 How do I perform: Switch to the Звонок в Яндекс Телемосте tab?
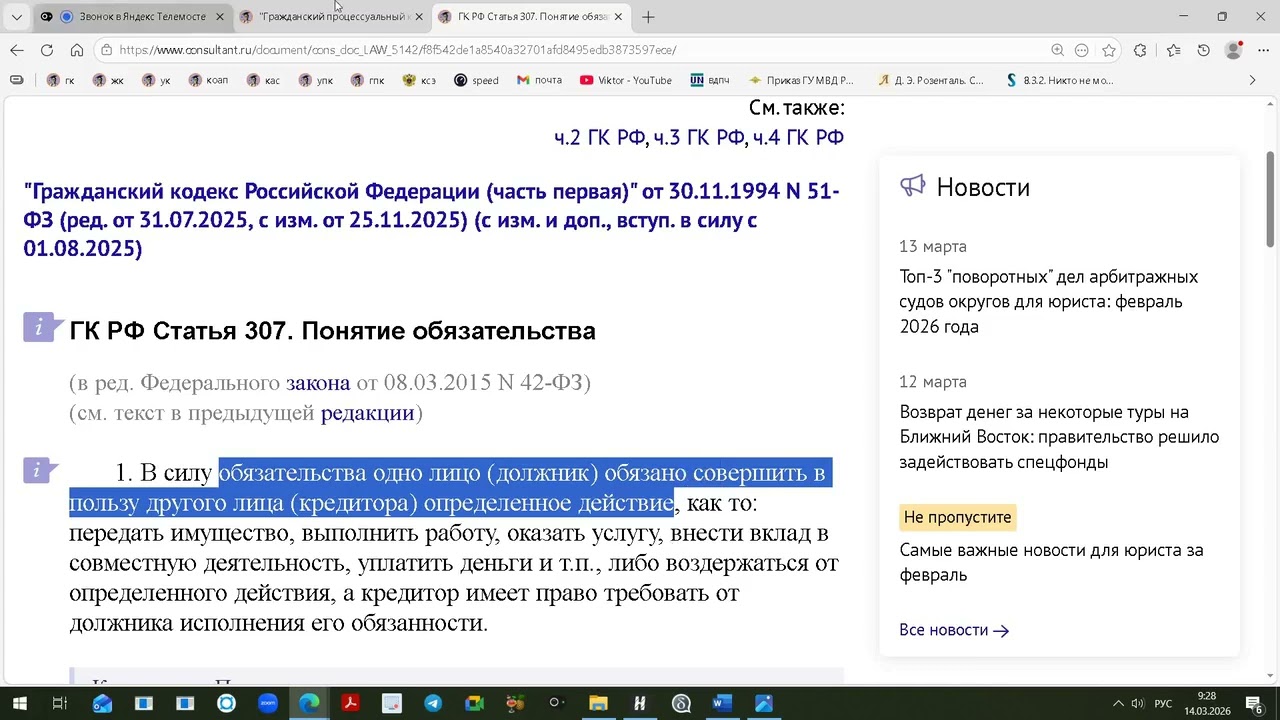(x=131, y=17)
